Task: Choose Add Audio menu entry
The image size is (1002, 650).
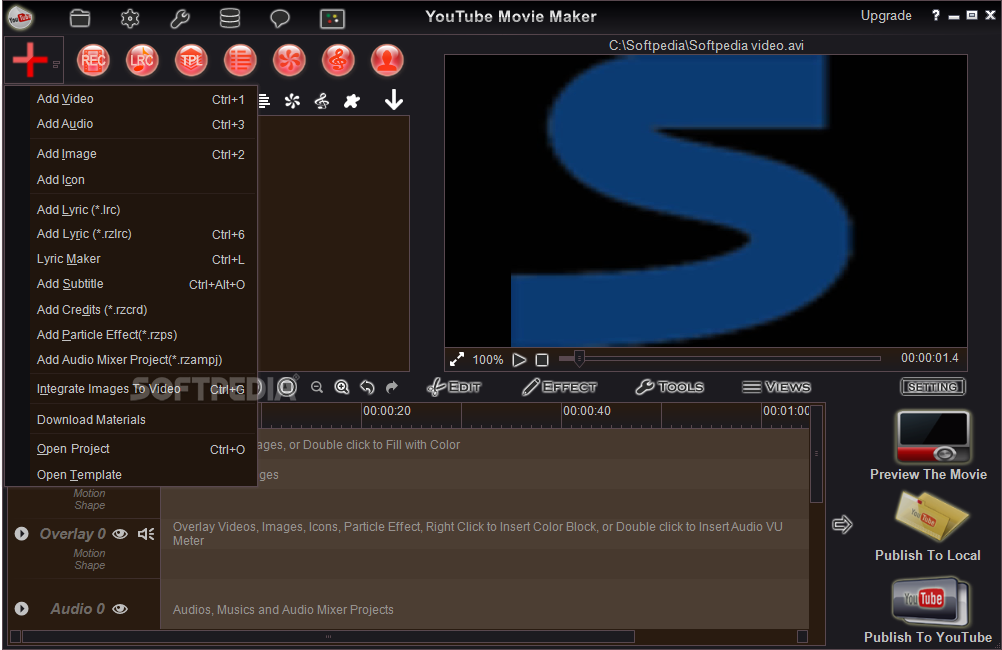Action: pyautogui.click(x=143, y=124)
